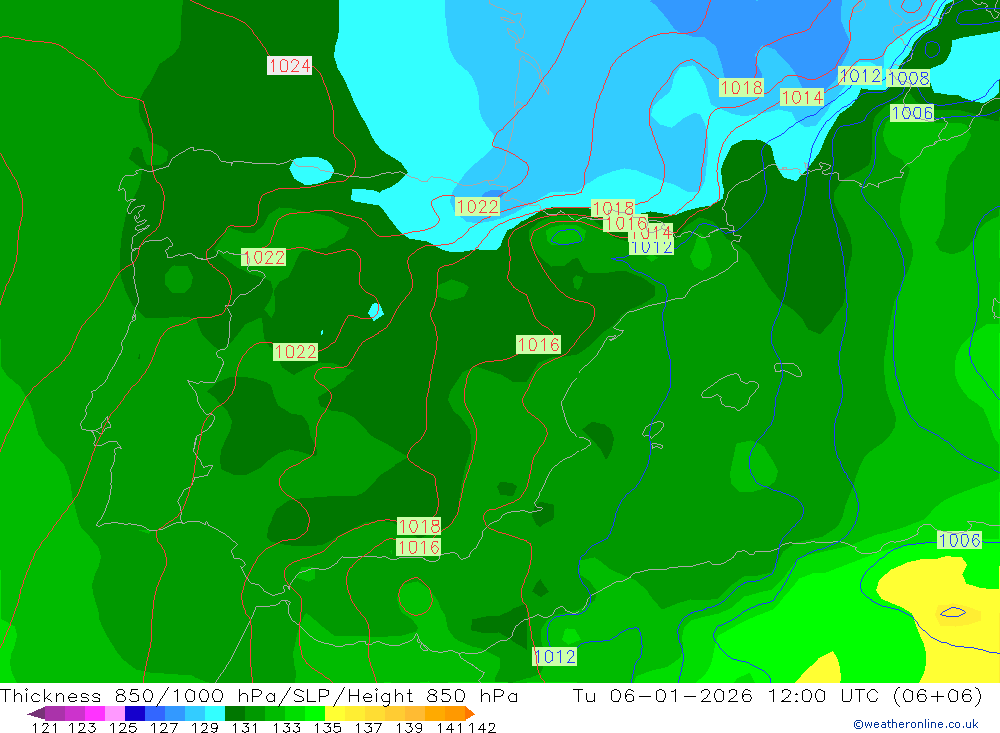
Task: Click the 1006 label near the yellow region
Action: (x=959, y=540)
